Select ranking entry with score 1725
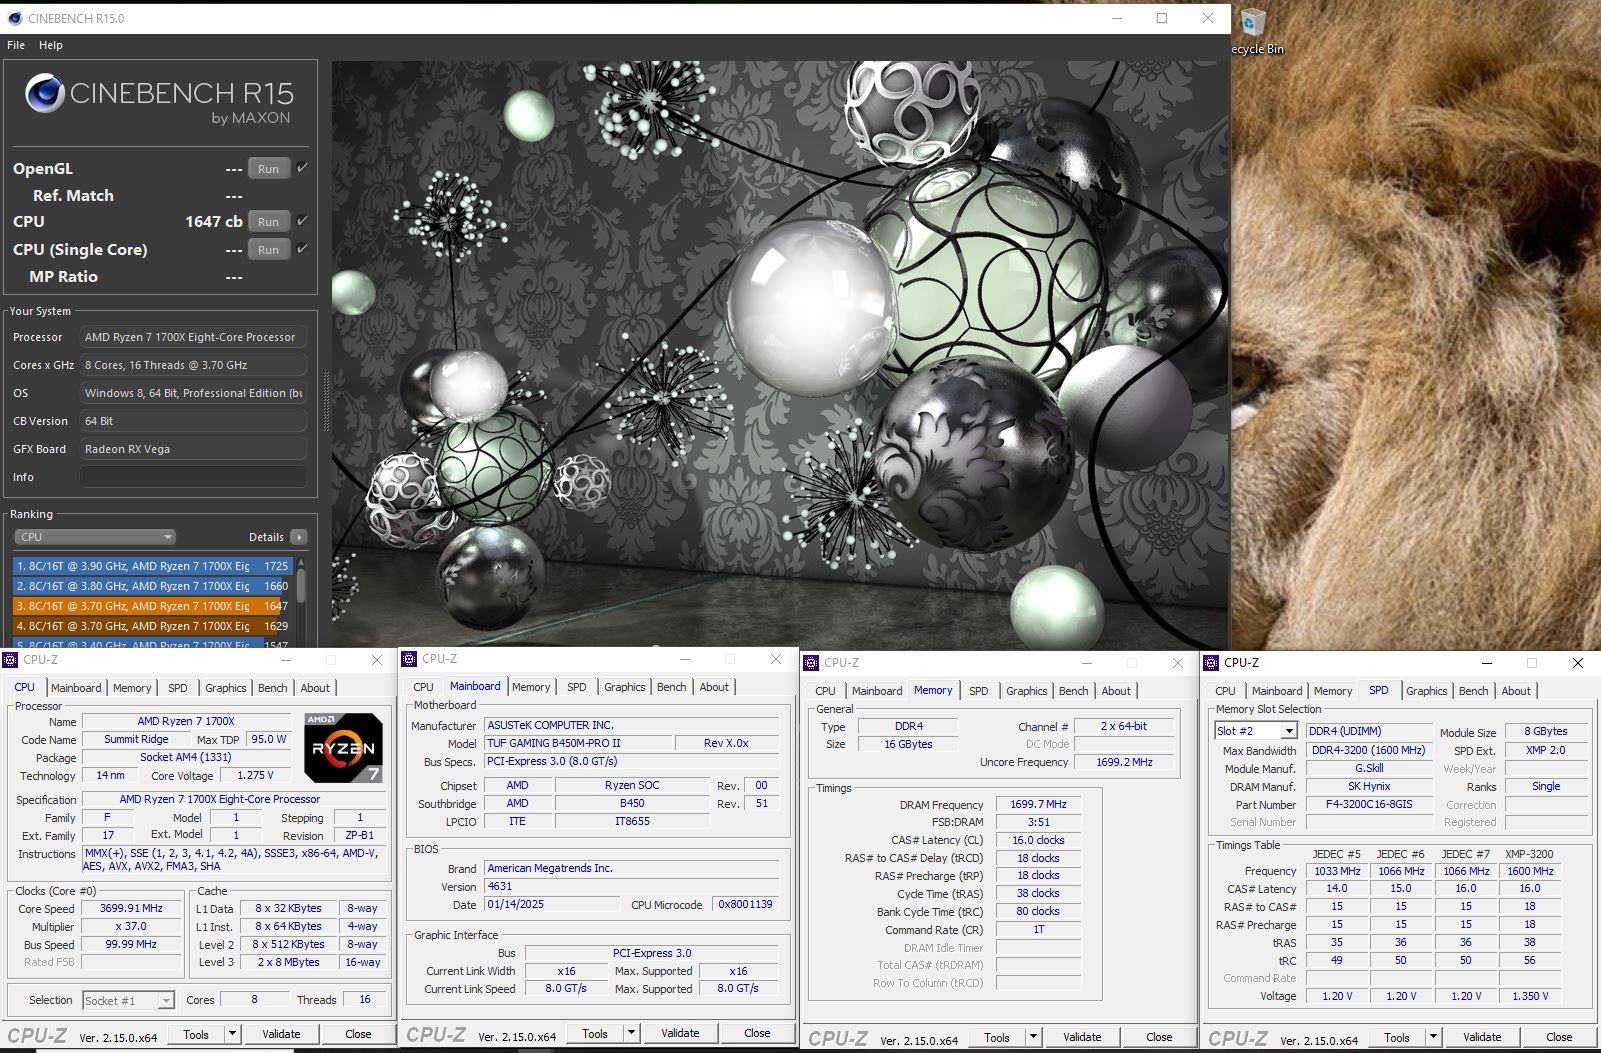This screenshot has height=1053, width=1601. point(152,566)
